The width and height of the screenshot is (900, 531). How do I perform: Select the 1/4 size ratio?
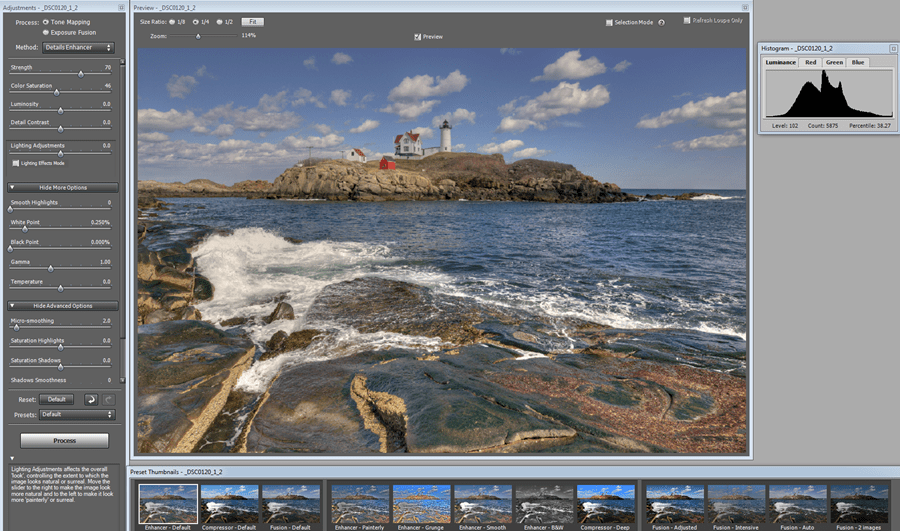point(196,22)
